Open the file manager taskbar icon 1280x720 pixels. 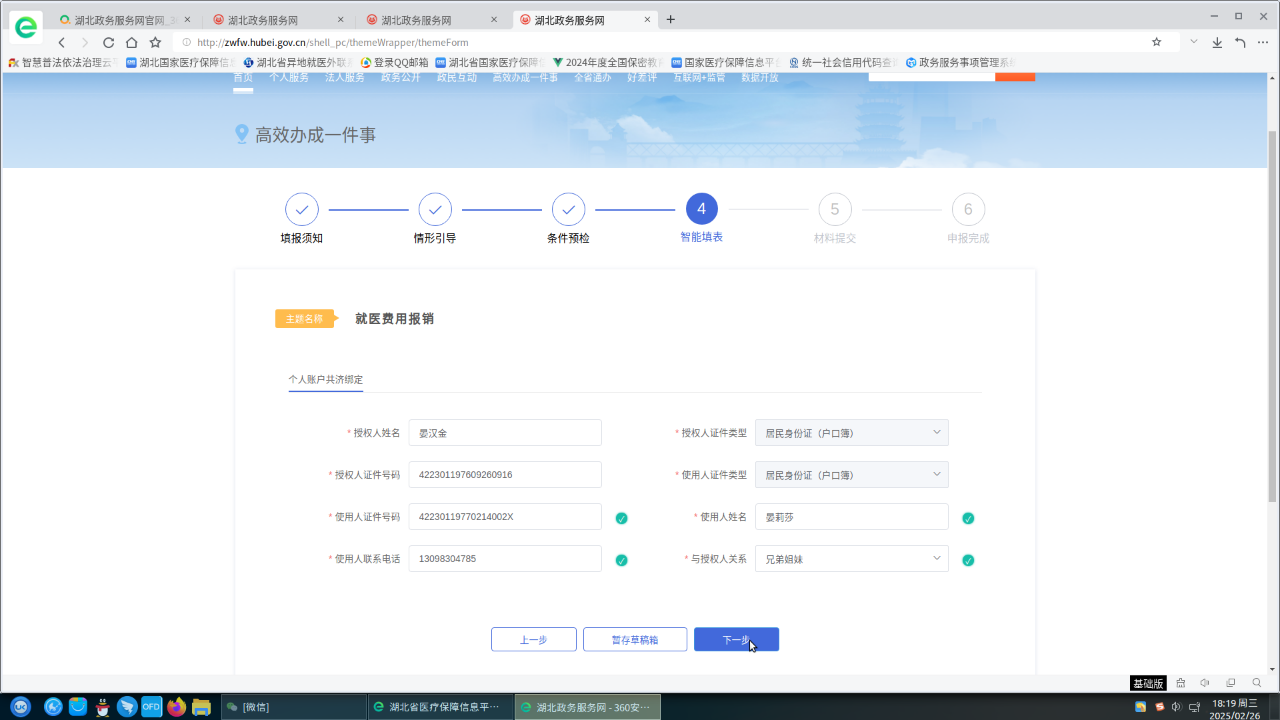(x=202, y=707)
